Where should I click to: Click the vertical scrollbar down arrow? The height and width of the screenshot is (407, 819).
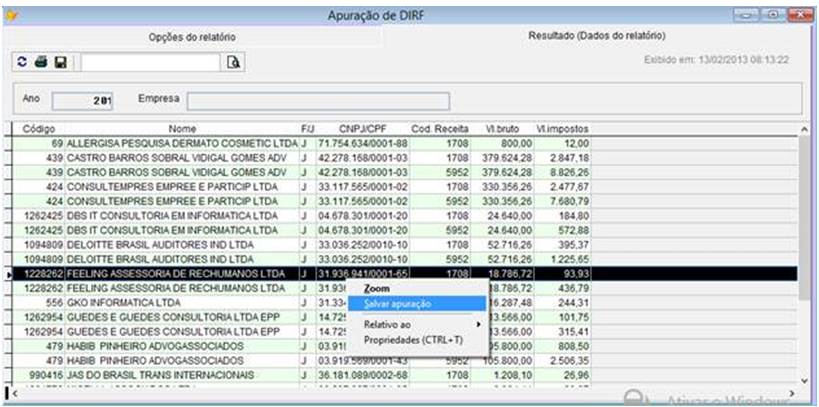pos(805,380)
